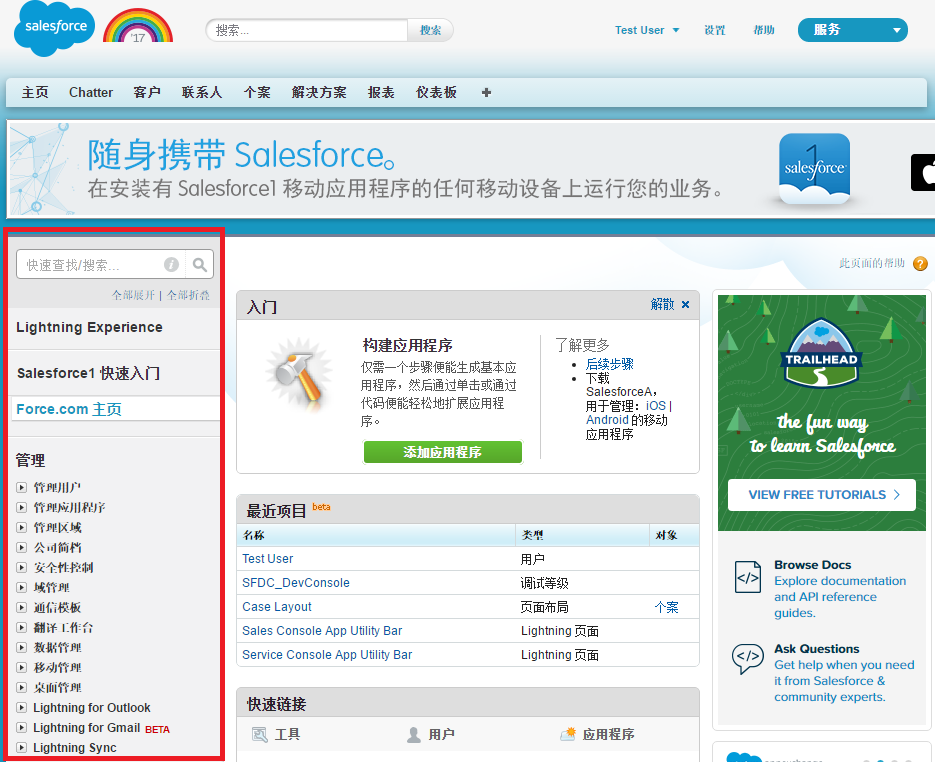The width and height of the screenshot is (935, 762).
Task: Open 此页面的帮助 question mark icon
Action: [x=919, y=263]
